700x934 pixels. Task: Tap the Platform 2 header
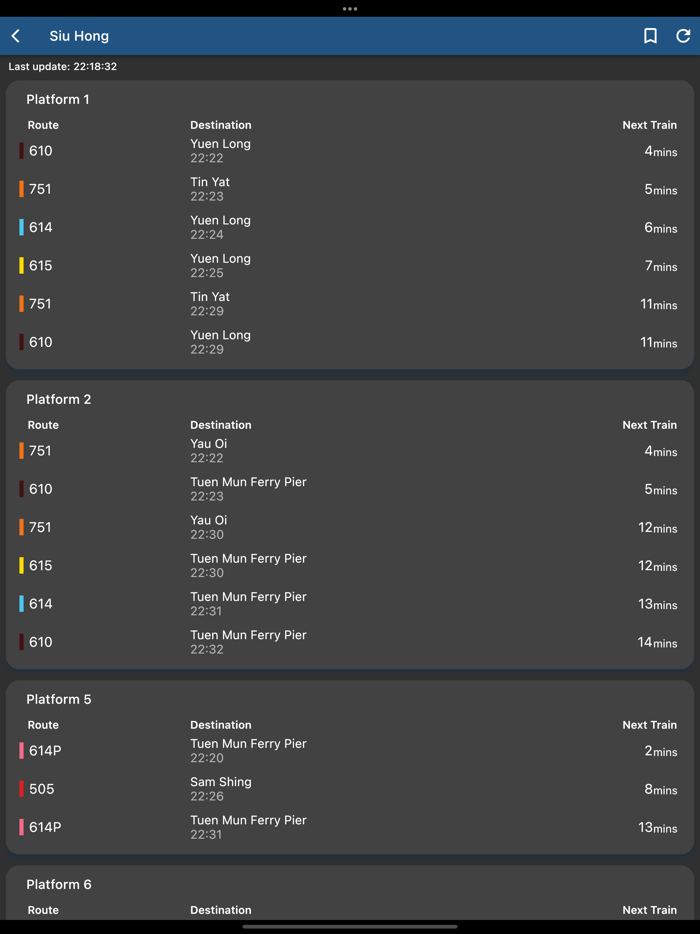point(58,399)
